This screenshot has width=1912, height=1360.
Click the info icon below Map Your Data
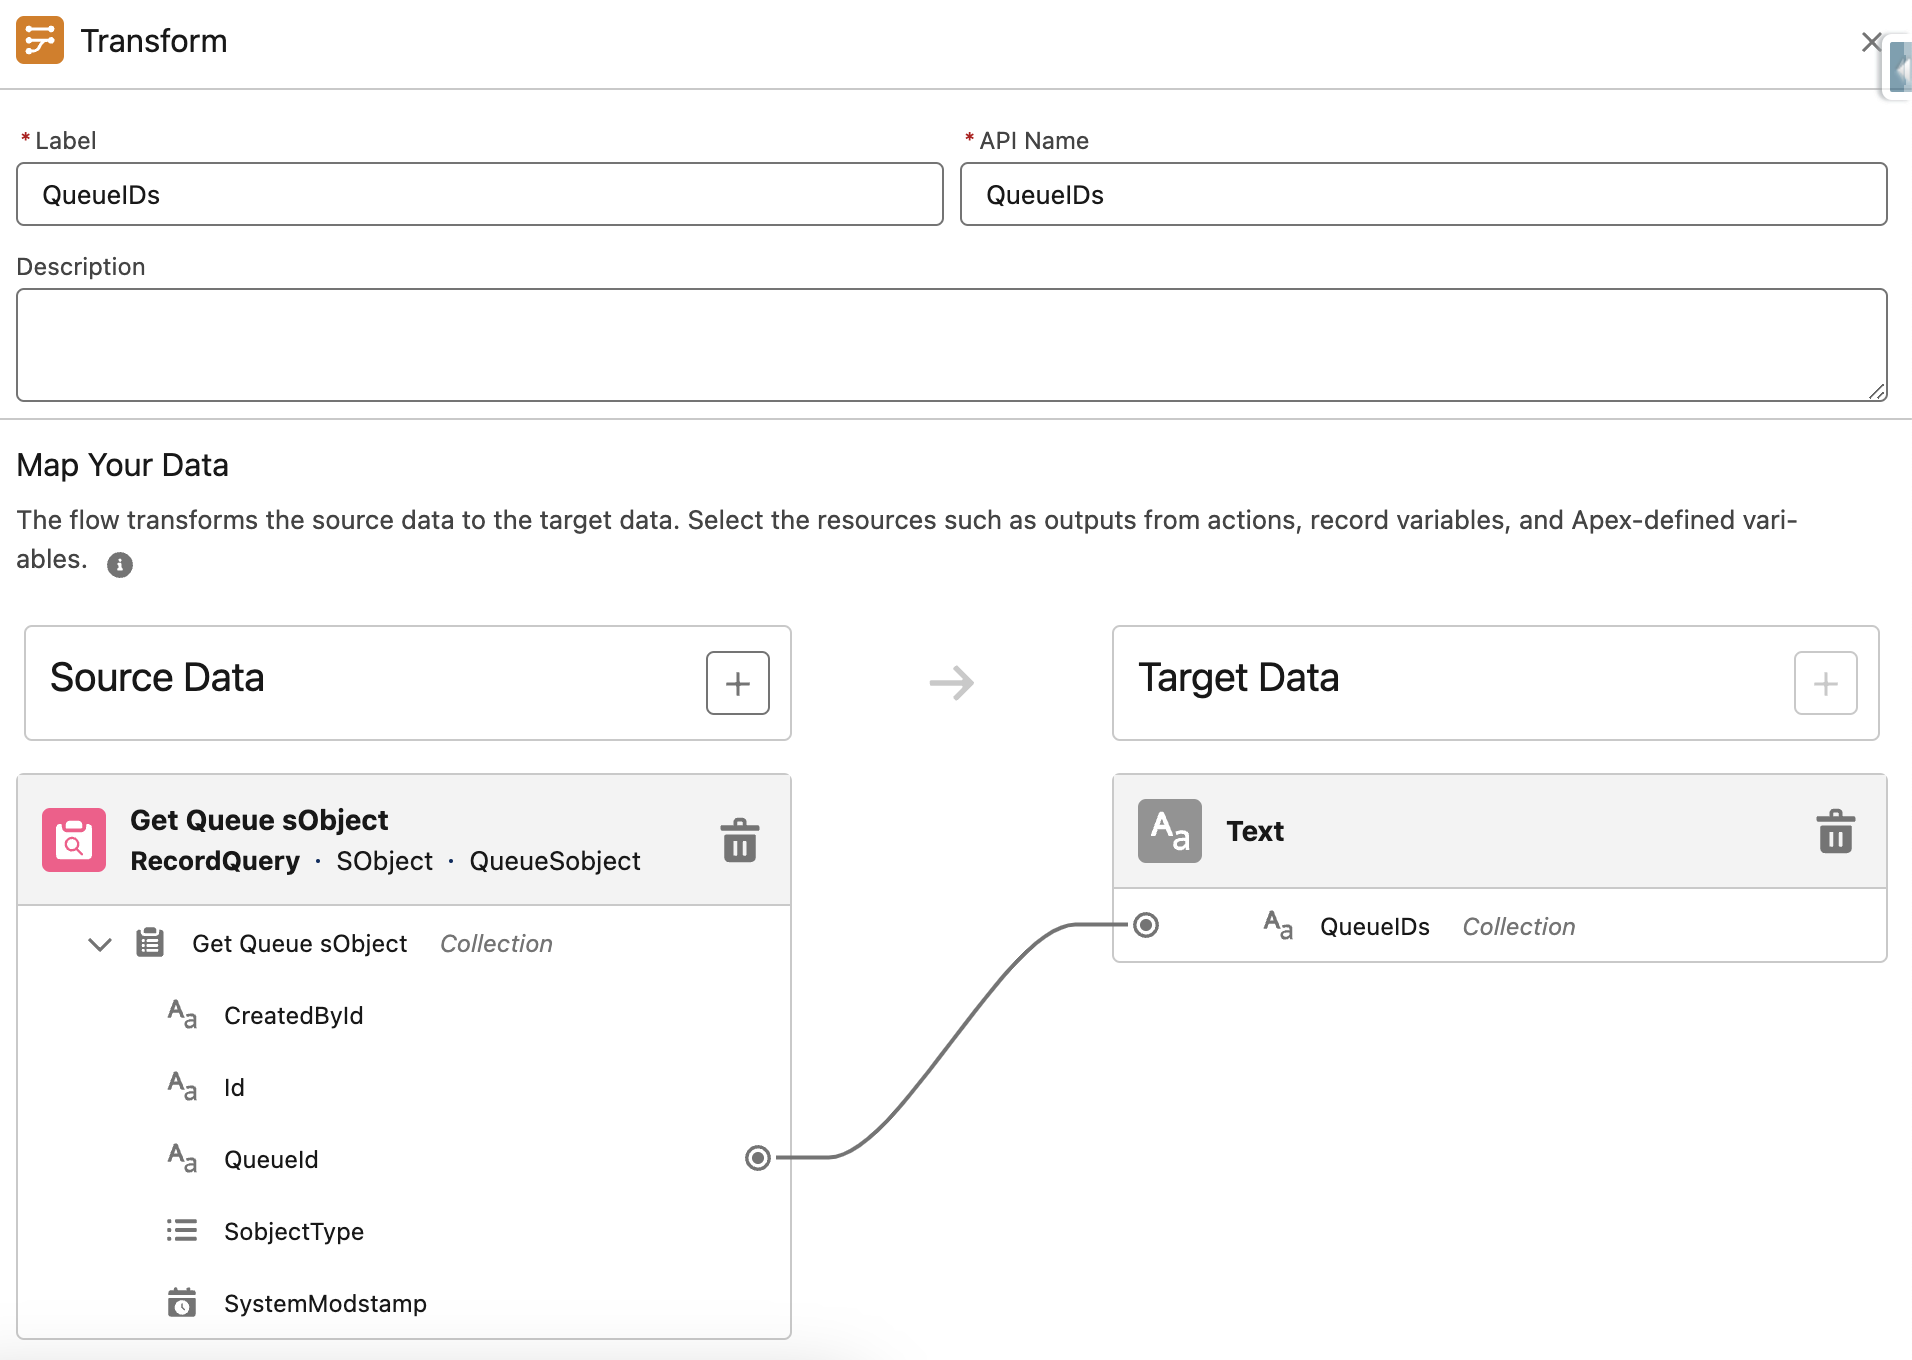(x=120, y=565)
